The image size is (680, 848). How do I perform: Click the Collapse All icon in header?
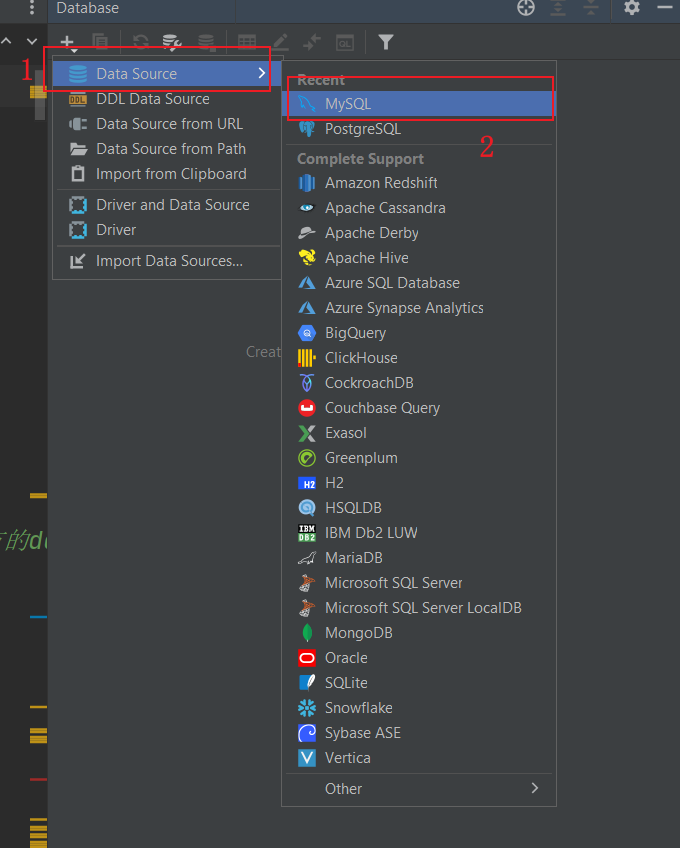click(x=590, y=8)
